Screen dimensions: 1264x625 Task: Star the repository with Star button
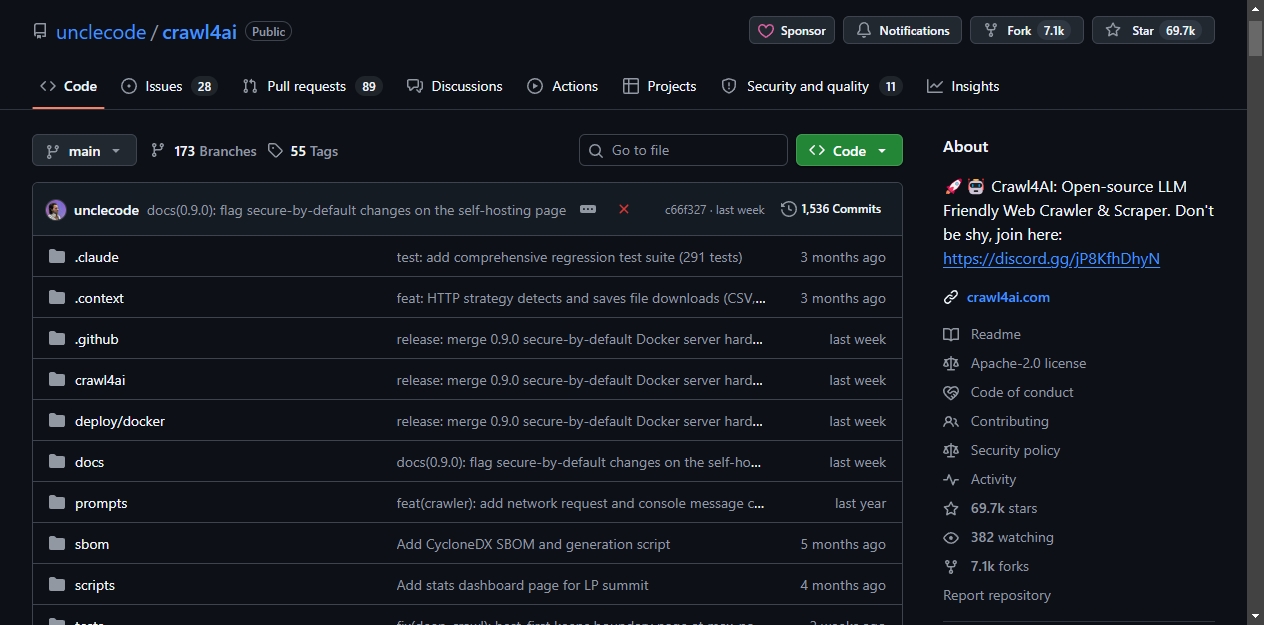click(x=1153, y=31)
